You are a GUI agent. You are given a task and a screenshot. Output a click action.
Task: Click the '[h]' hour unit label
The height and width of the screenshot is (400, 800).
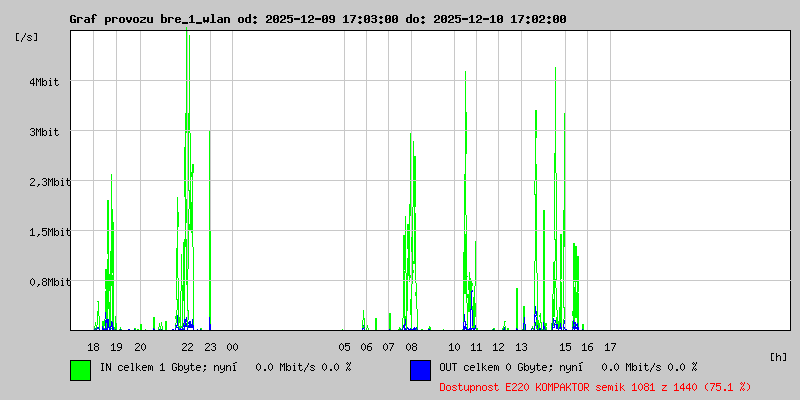[778, 357]
